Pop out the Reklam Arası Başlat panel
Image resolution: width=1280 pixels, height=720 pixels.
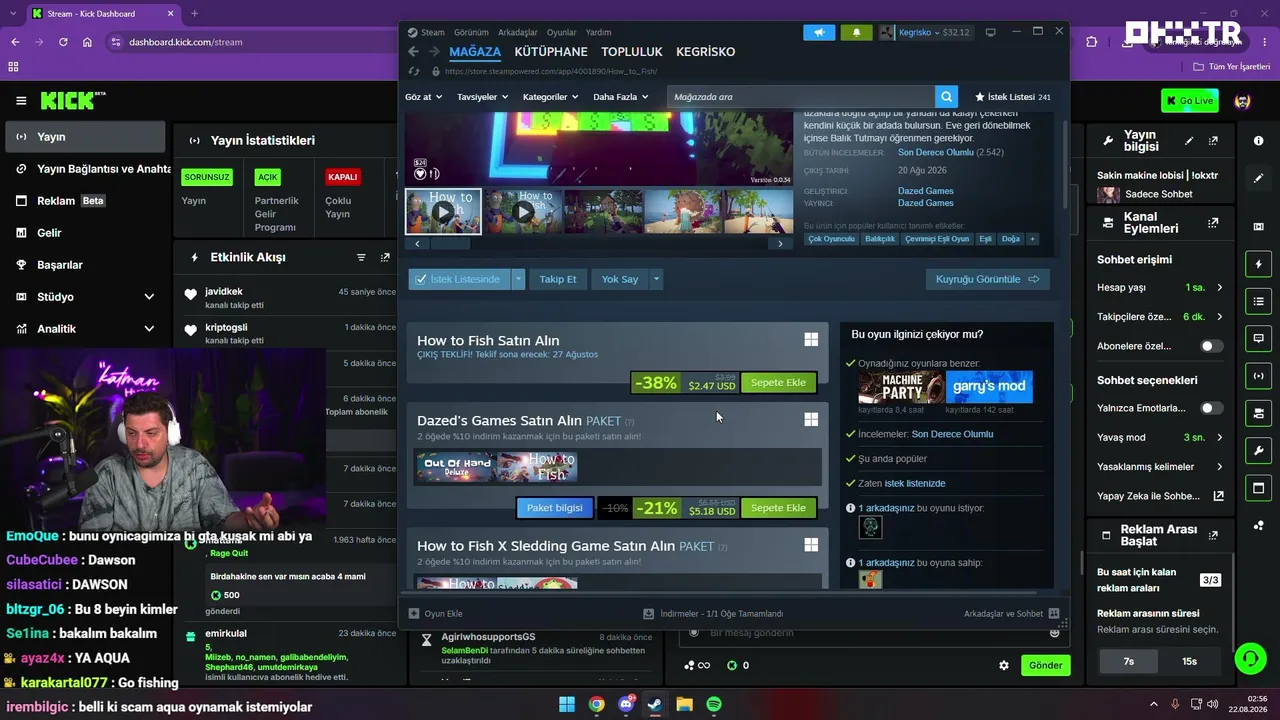tap(1213, 535)
